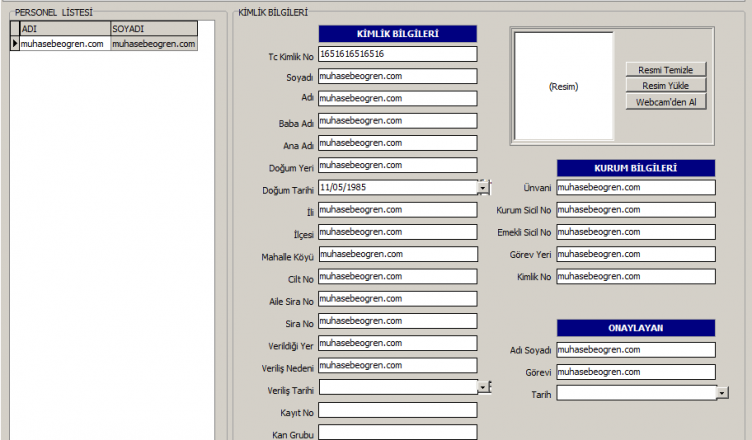Open the Veriliş Tarihi date dropdown

click(x=483, y=387)
